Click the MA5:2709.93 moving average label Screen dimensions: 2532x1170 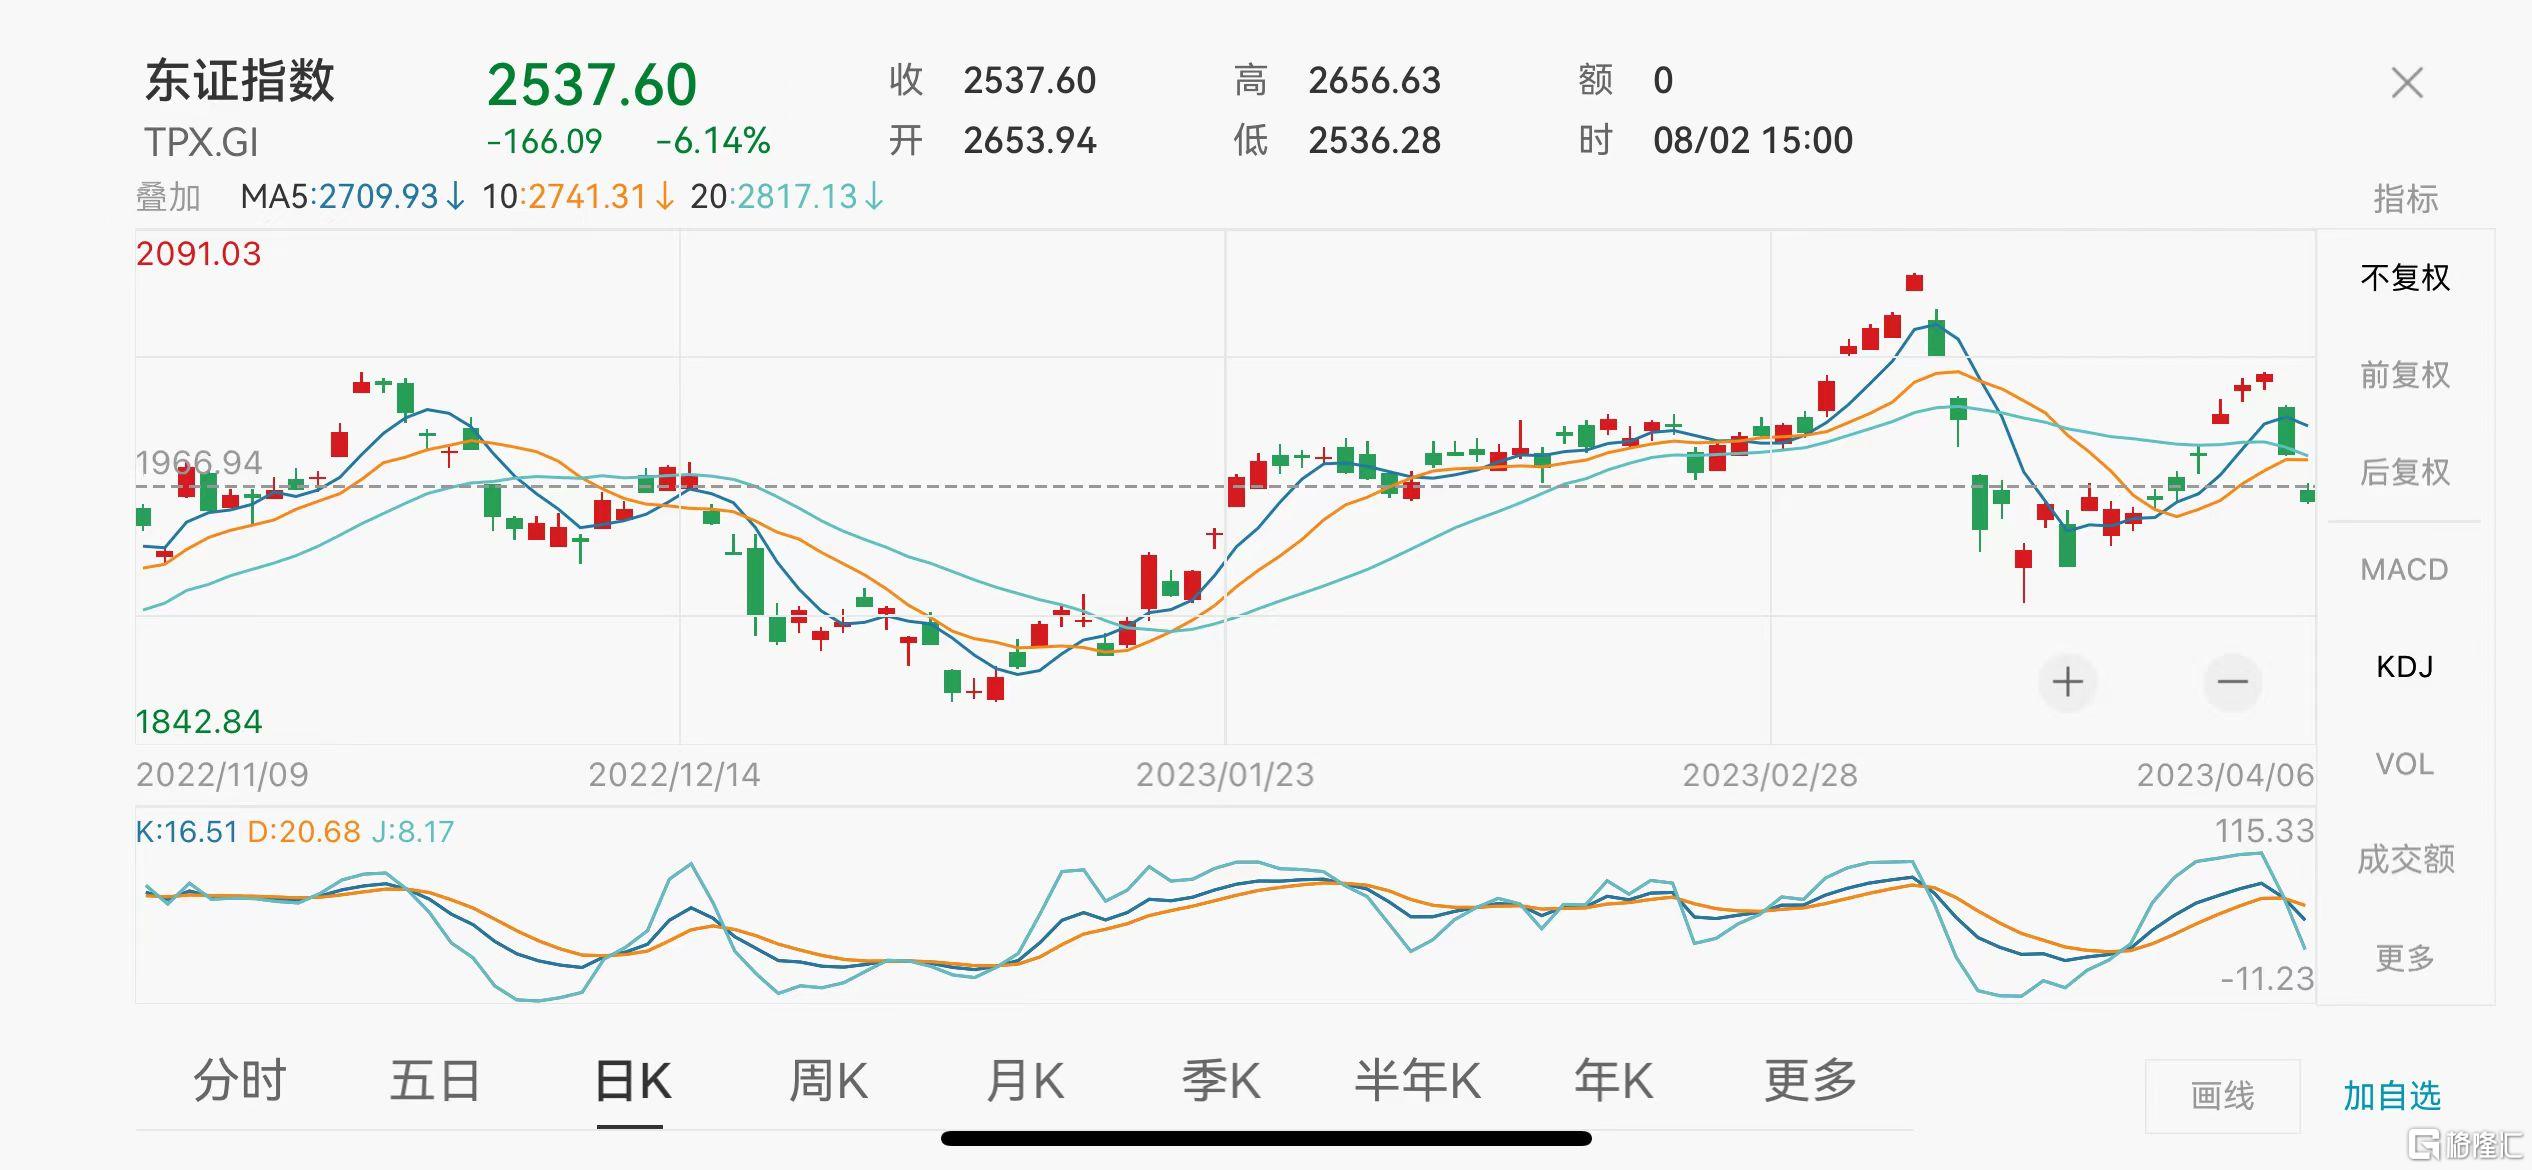tap(352, 197)
